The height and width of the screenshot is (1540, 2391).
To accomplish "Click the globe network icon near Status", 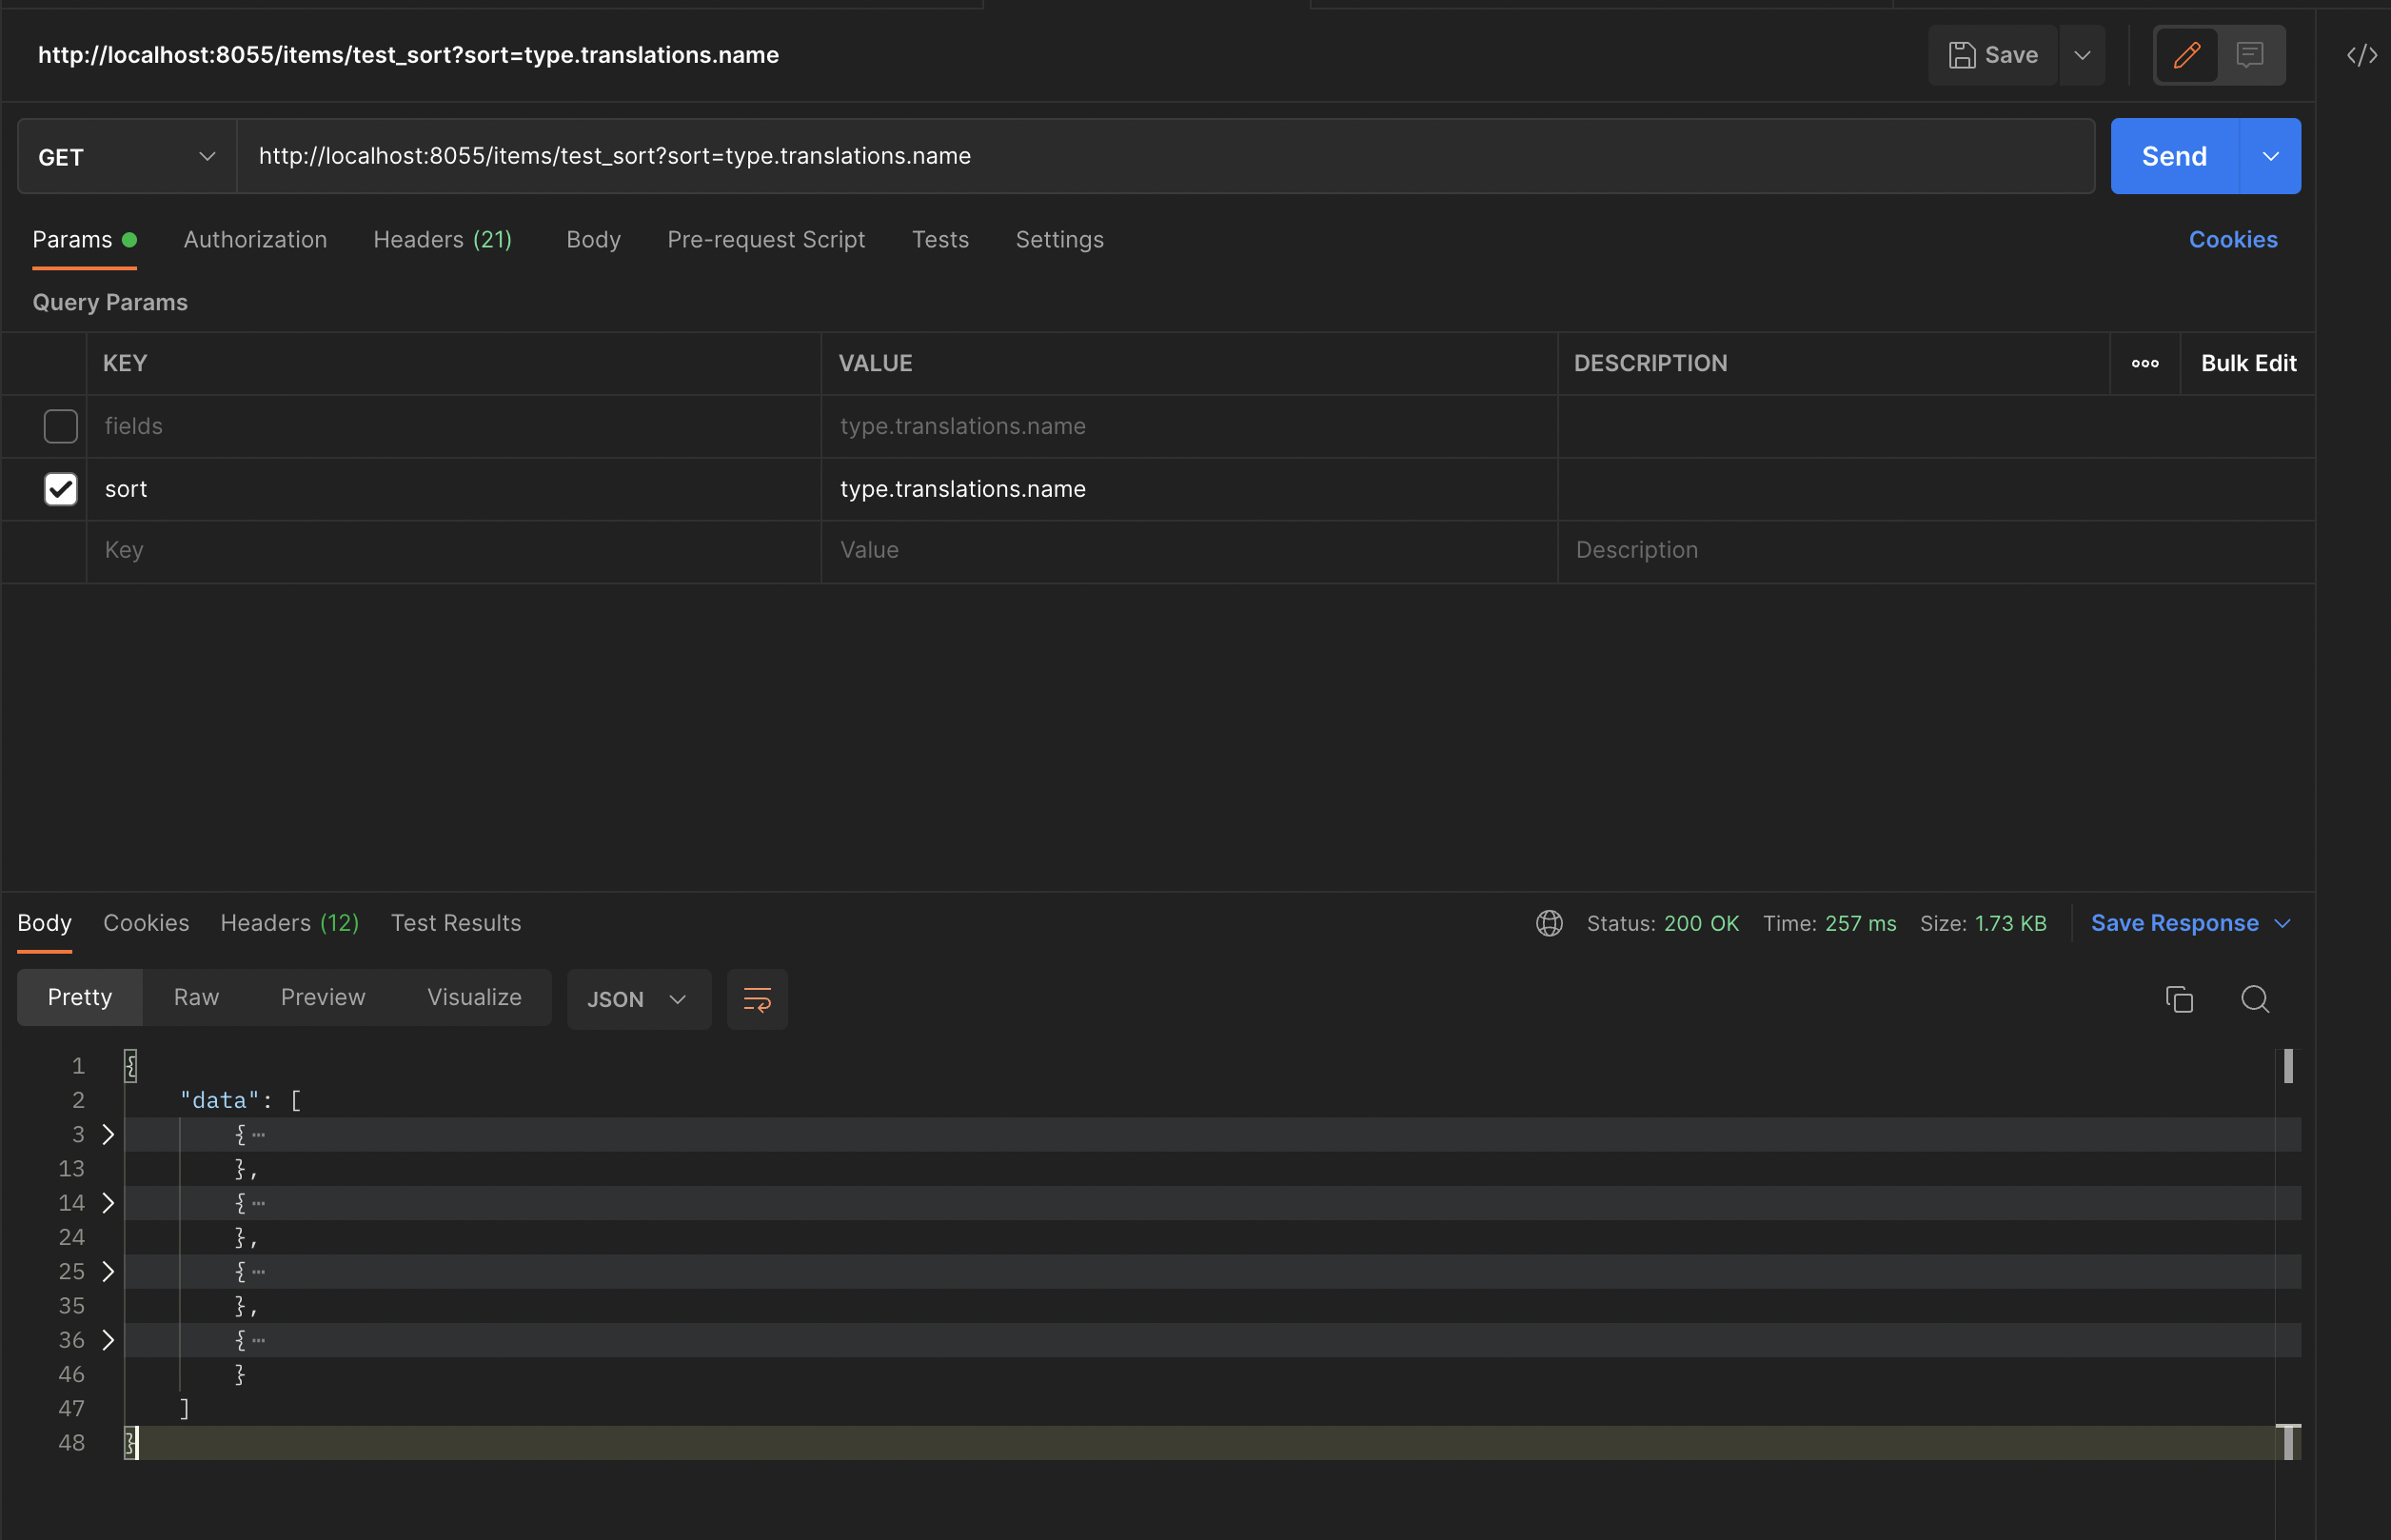I will pos(1548,923).
